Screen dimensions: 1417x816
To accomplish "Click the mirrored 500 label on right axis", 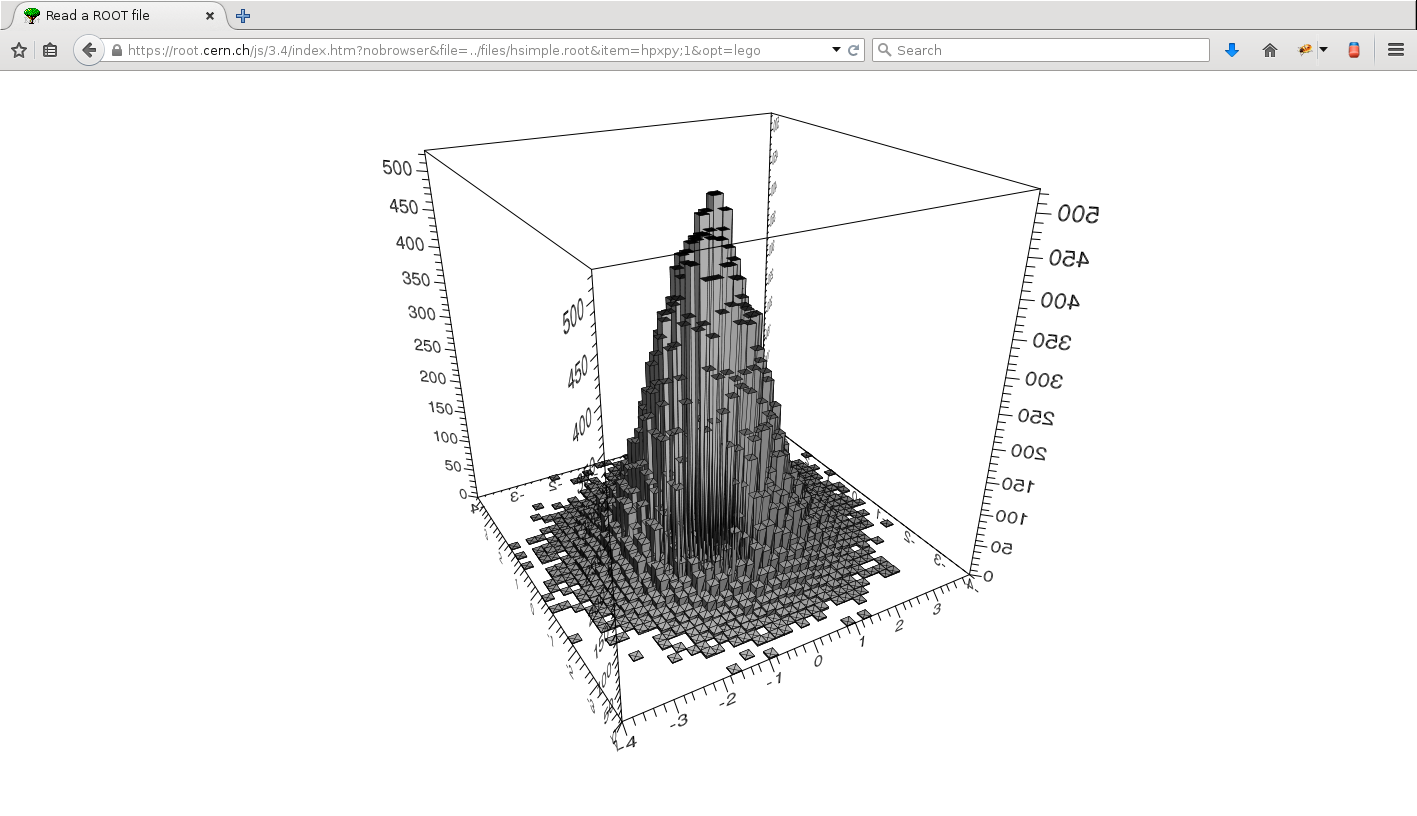I will (1078, 214).
